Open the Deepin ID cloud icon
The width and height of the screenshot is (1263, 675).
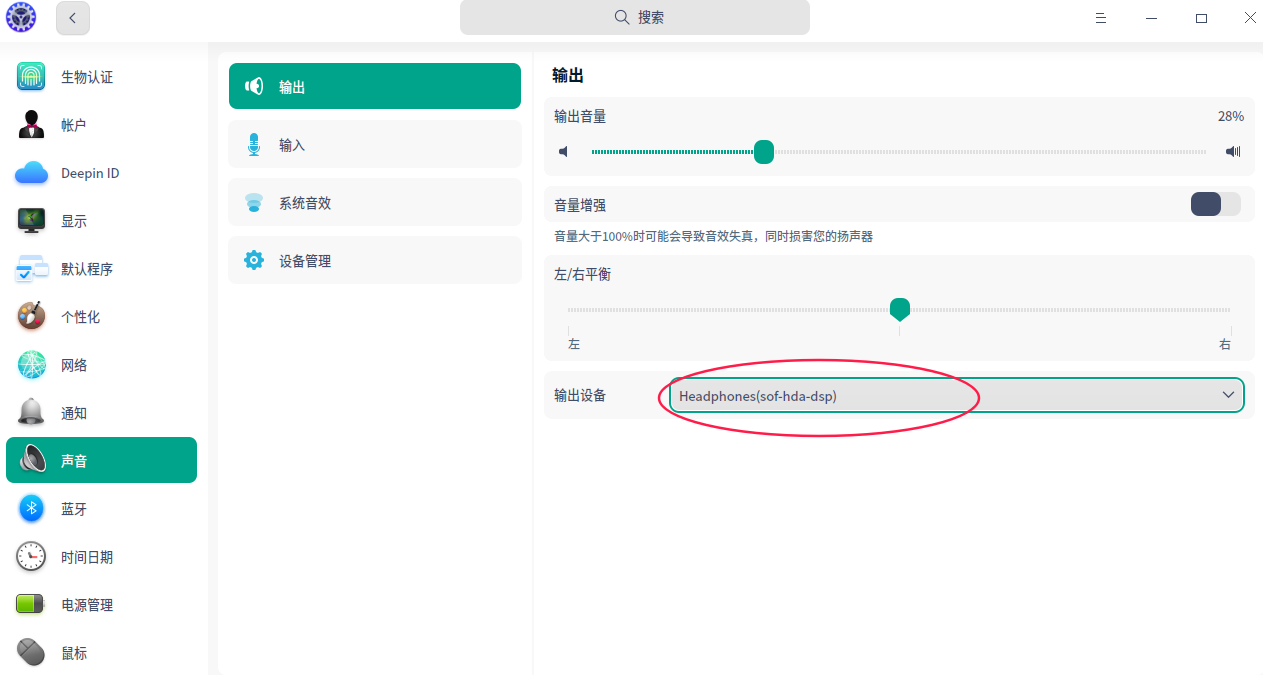click(31, 173)
